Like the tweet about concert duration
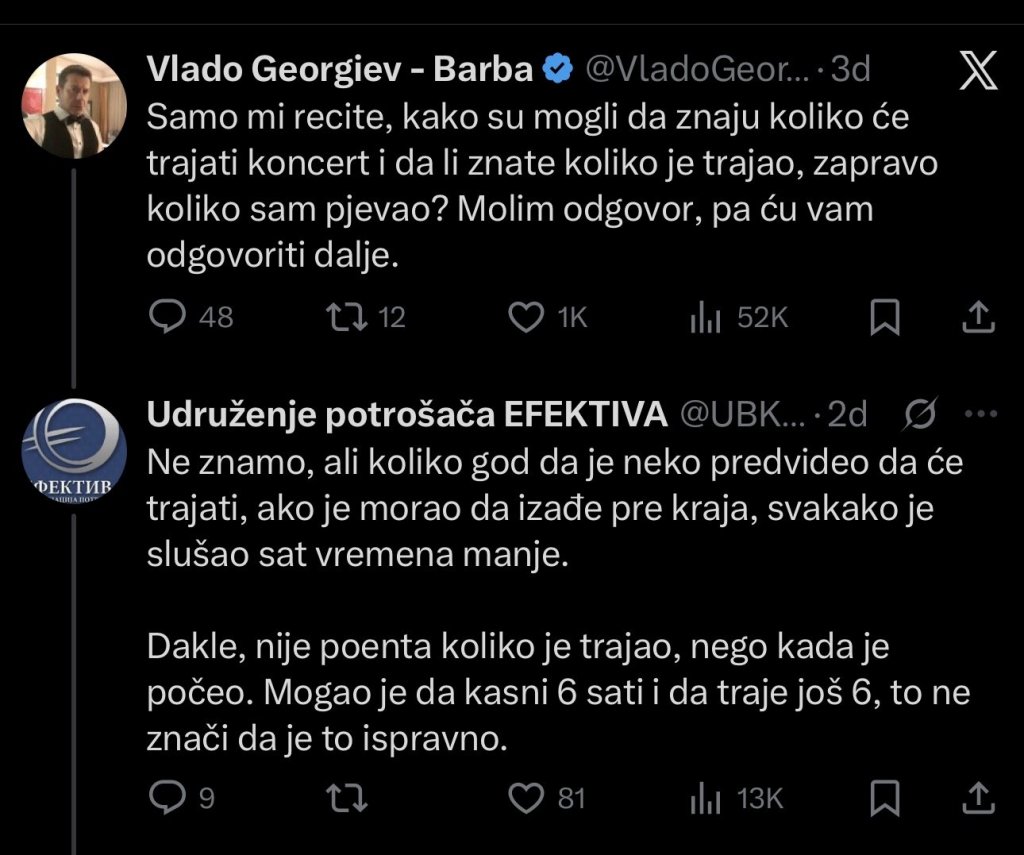Image resolution: width=1024 pixels, height=855 pixels. (x=525, y=318)
